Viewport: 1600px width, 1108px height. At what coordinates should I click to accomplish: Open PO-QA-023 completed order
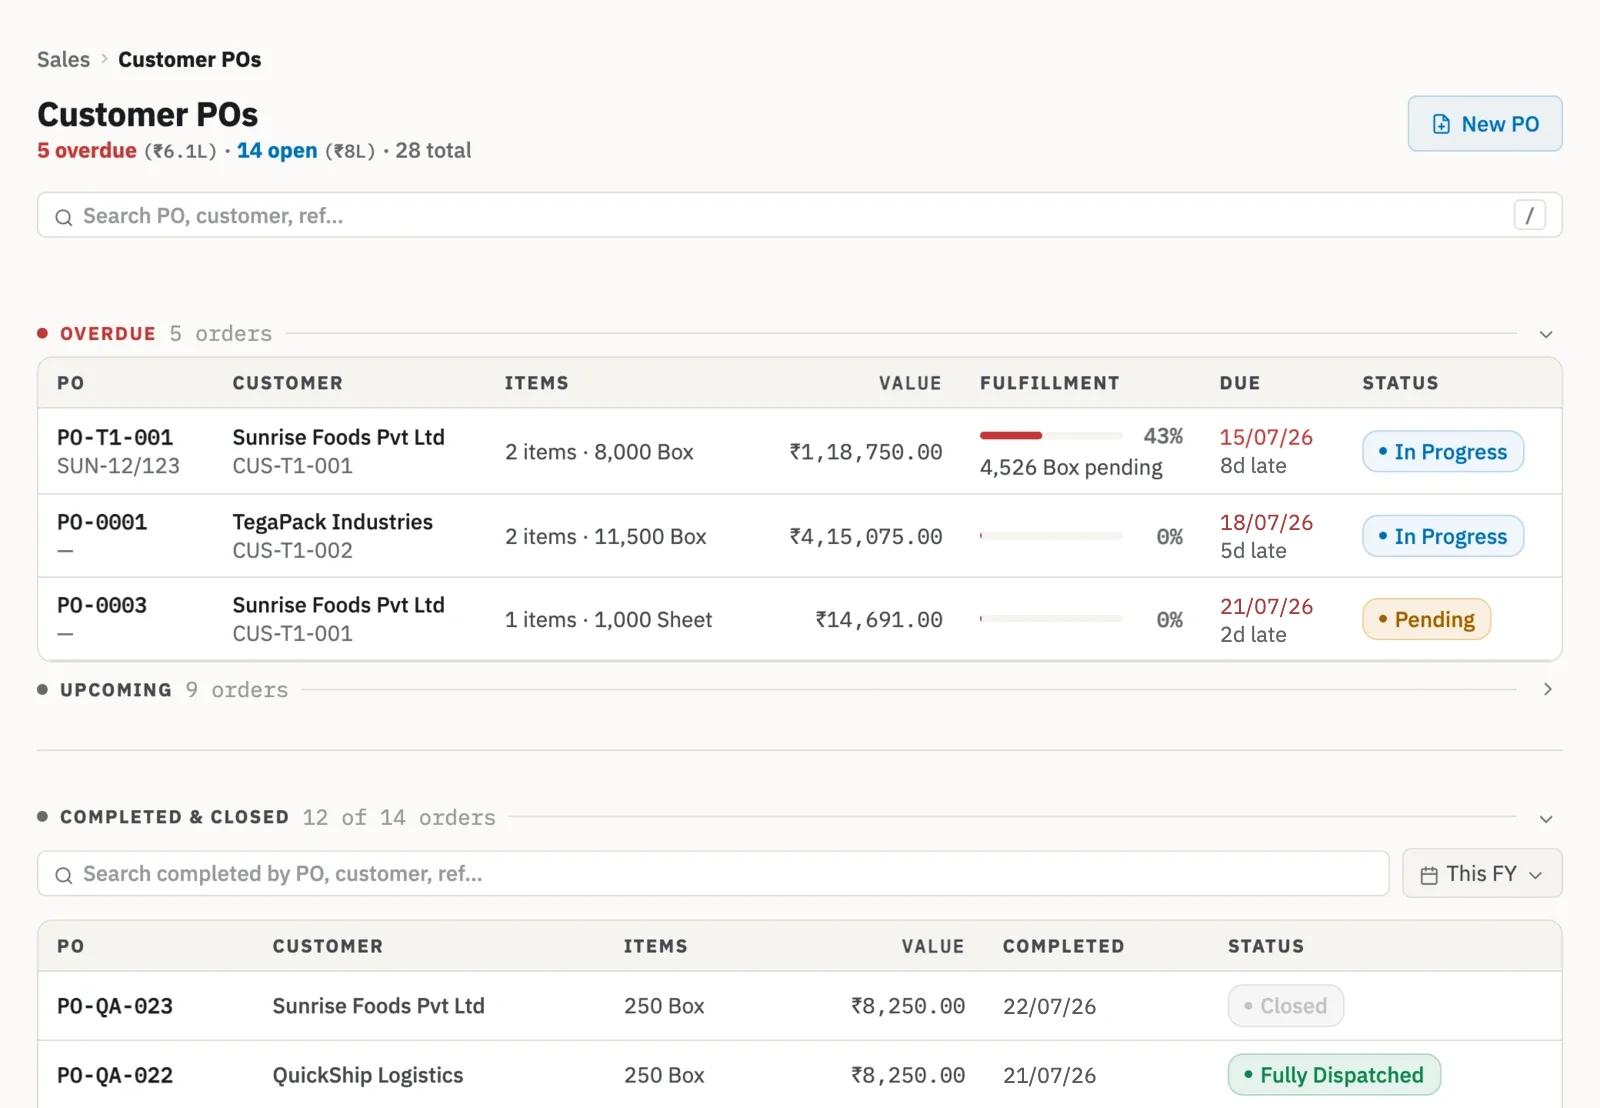click(799, 1006)
